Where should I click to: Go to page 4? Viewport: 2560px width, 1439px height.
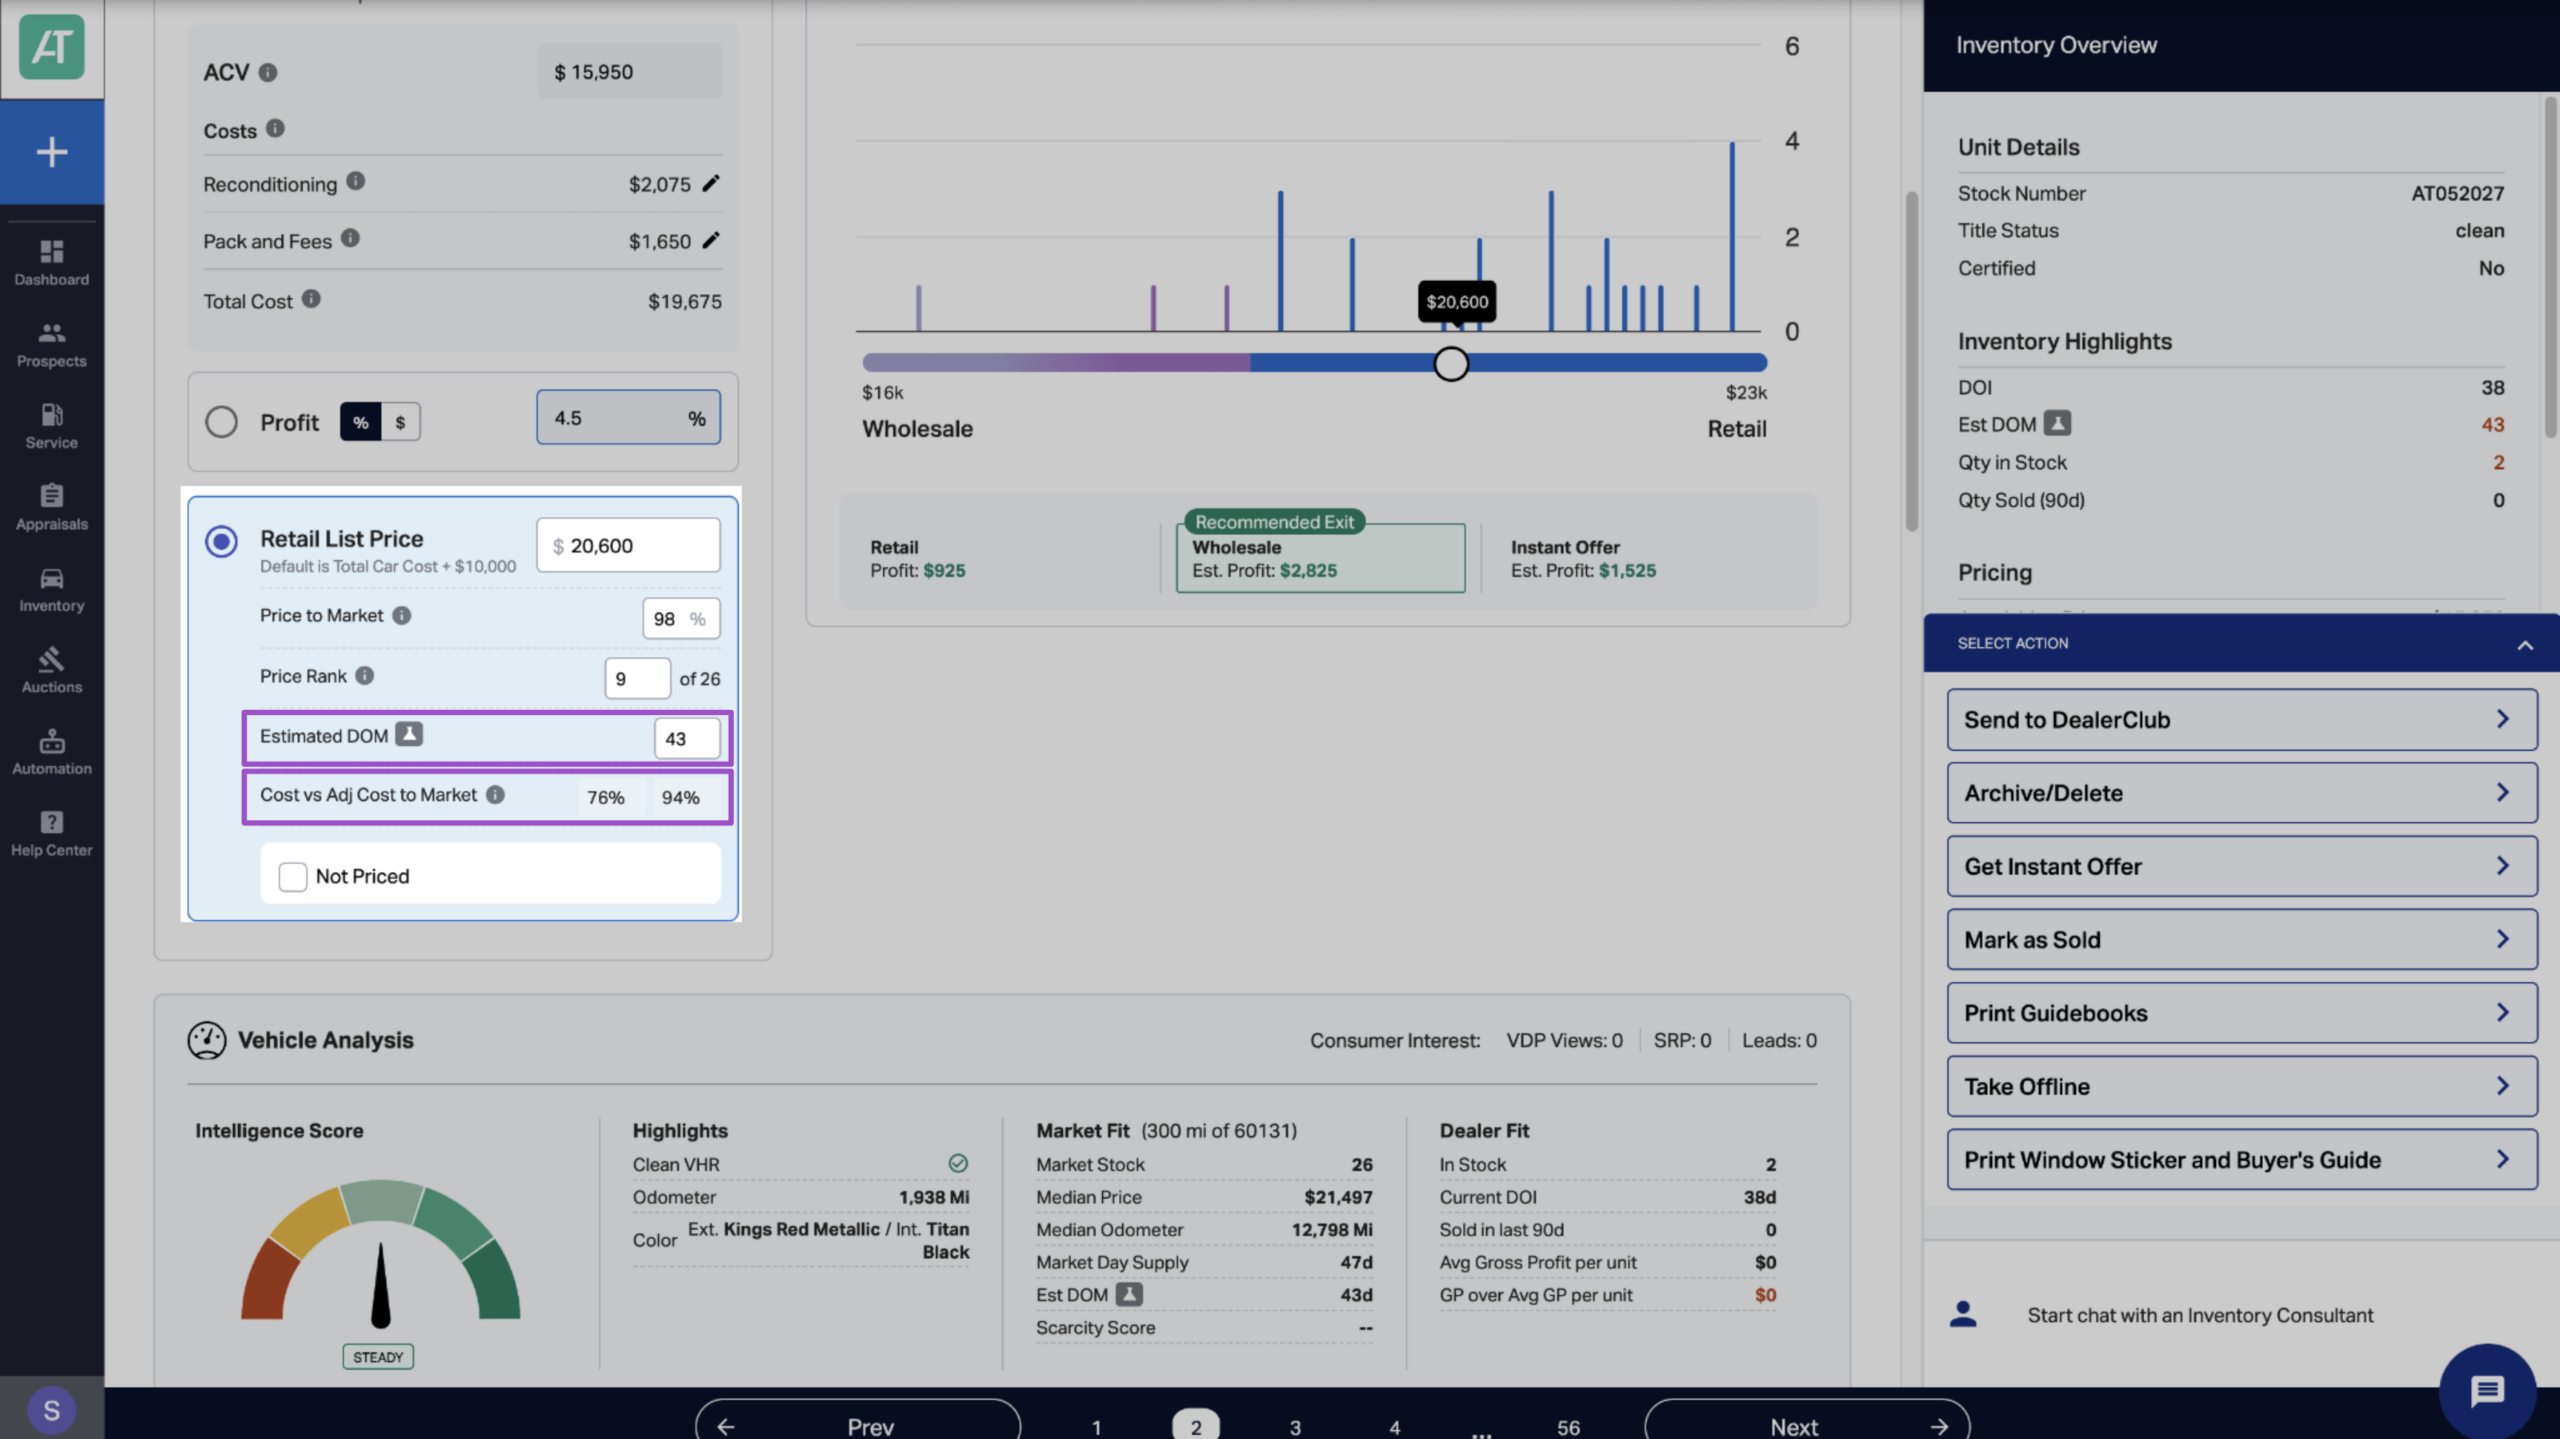point(1394,1427)
